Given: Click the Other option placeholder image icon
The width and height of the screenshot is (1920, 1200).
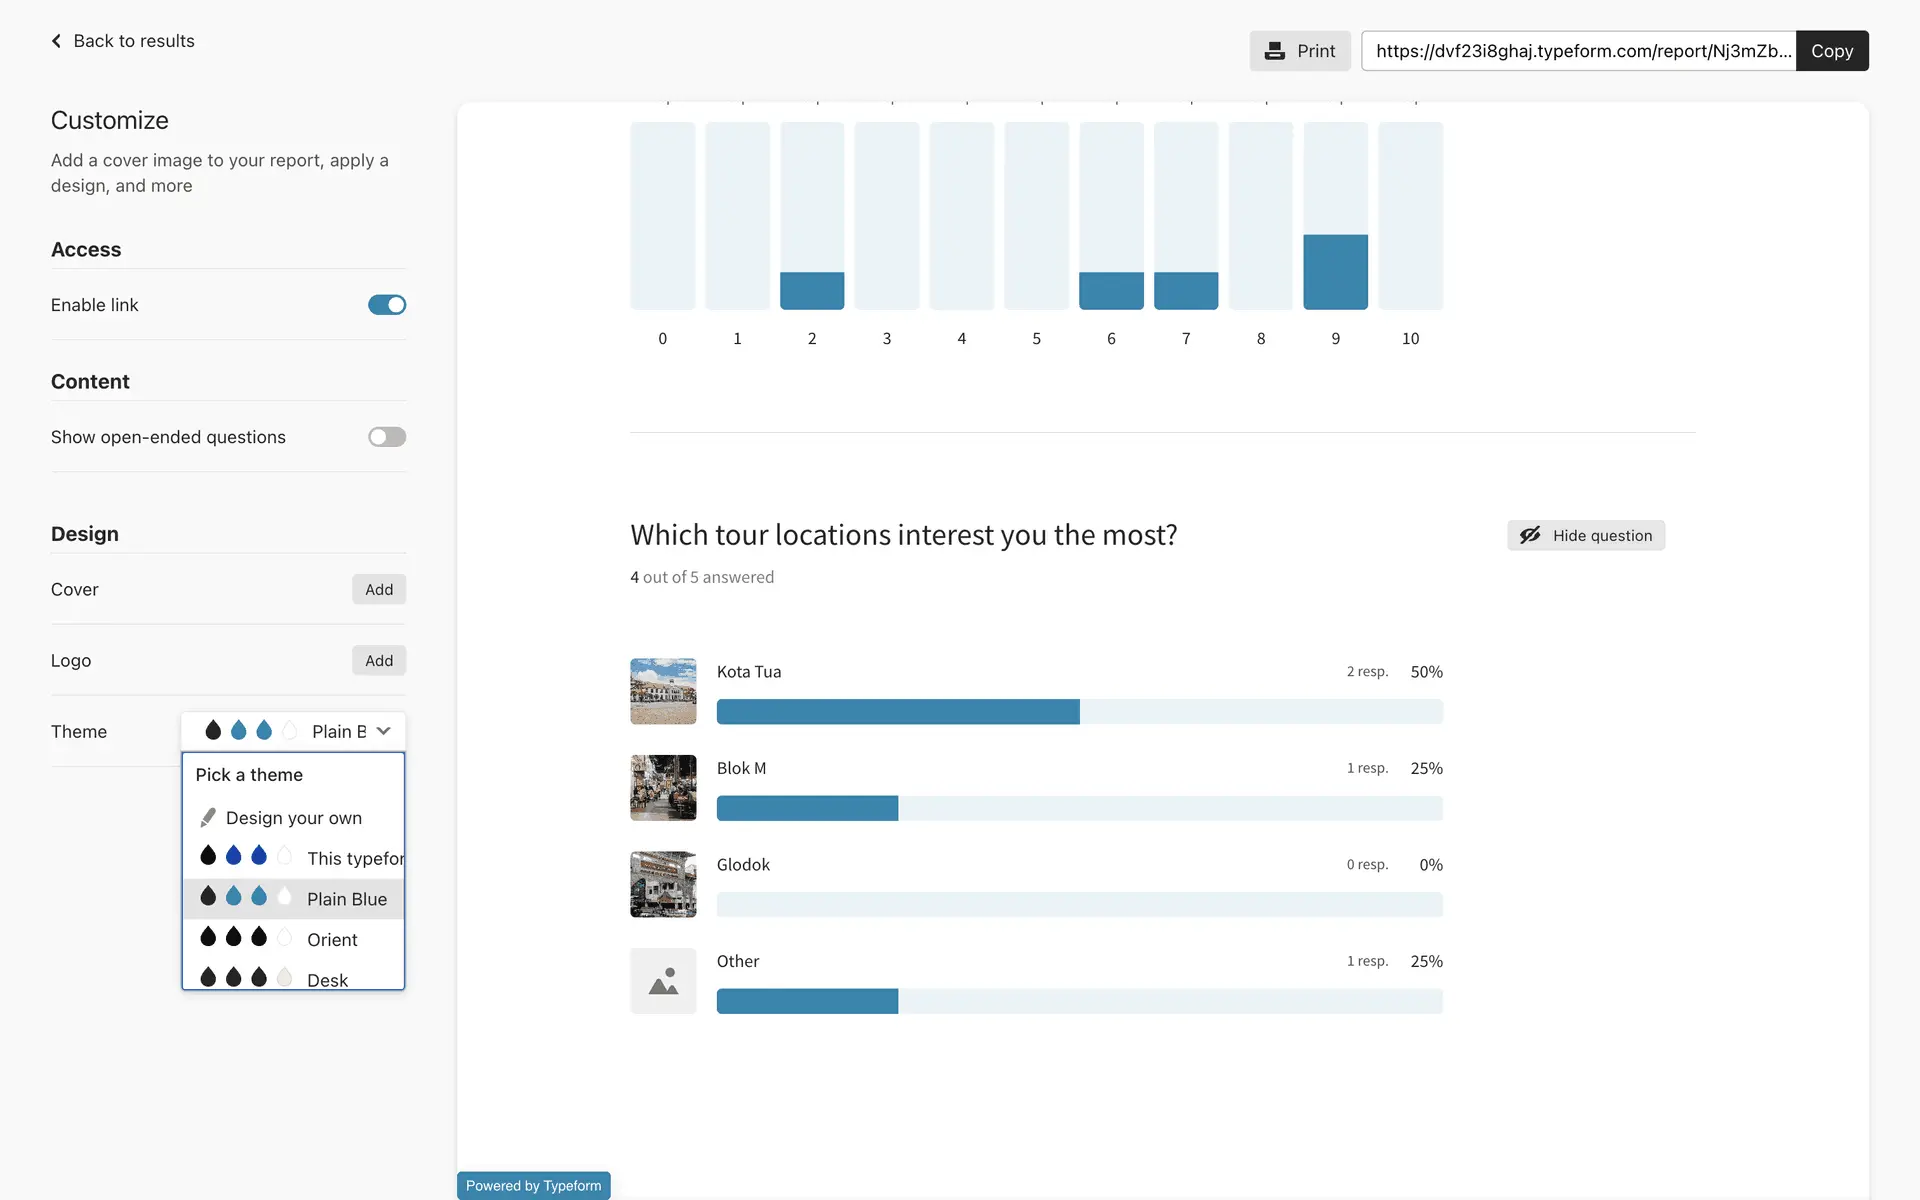Looking at the screenshot, I should click(x=663, y=981).
